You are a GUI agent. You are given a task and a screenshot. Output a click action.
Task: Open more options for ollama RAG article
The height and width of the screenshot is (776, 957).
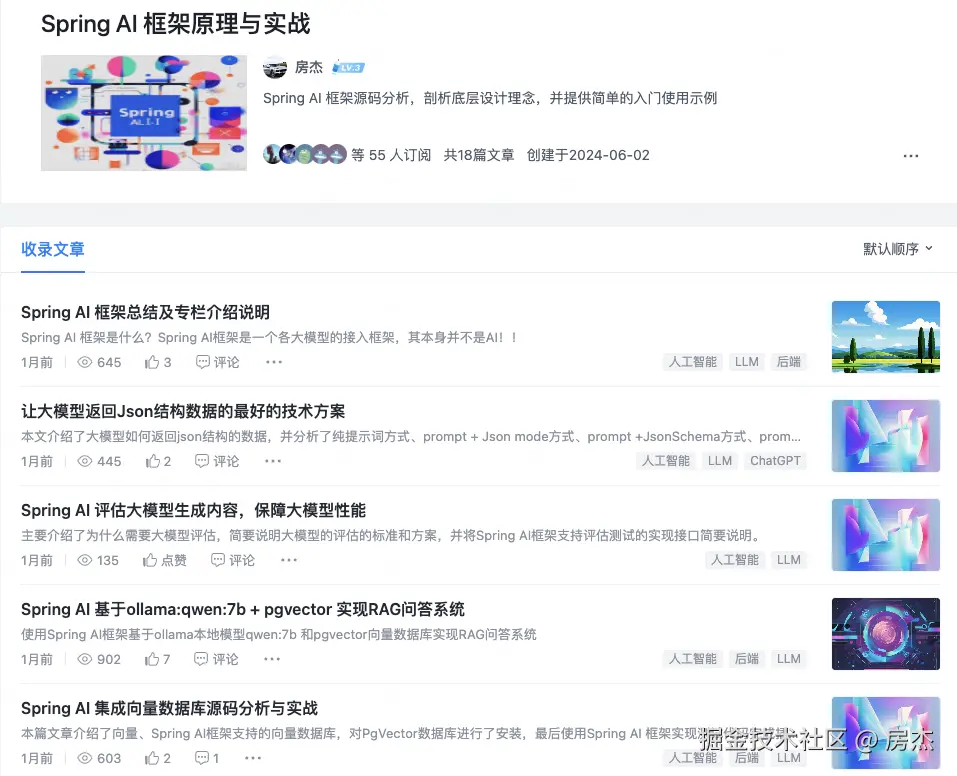tap(272, 659)
